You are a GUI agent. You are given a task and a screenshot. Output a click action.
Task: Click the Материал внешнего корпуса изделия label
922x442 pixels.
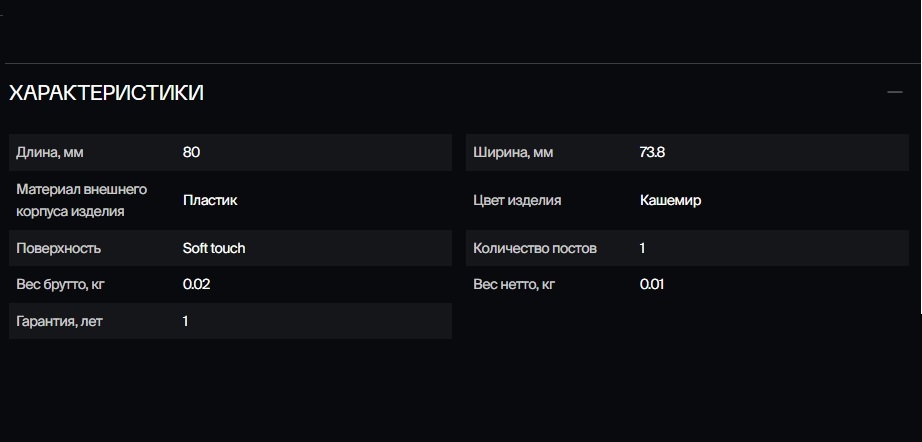pyautogui.click(x=82, y=200)
